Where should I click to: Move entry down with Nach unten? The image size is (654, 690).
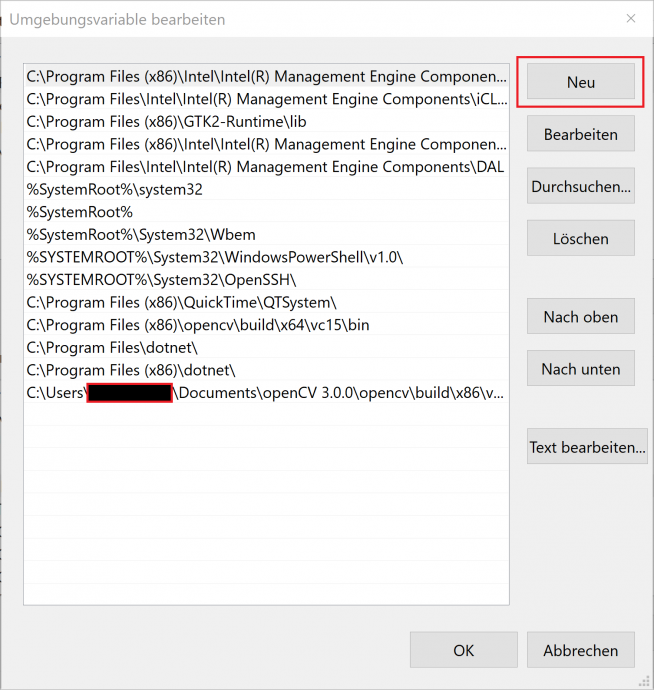tap(580, 369)
